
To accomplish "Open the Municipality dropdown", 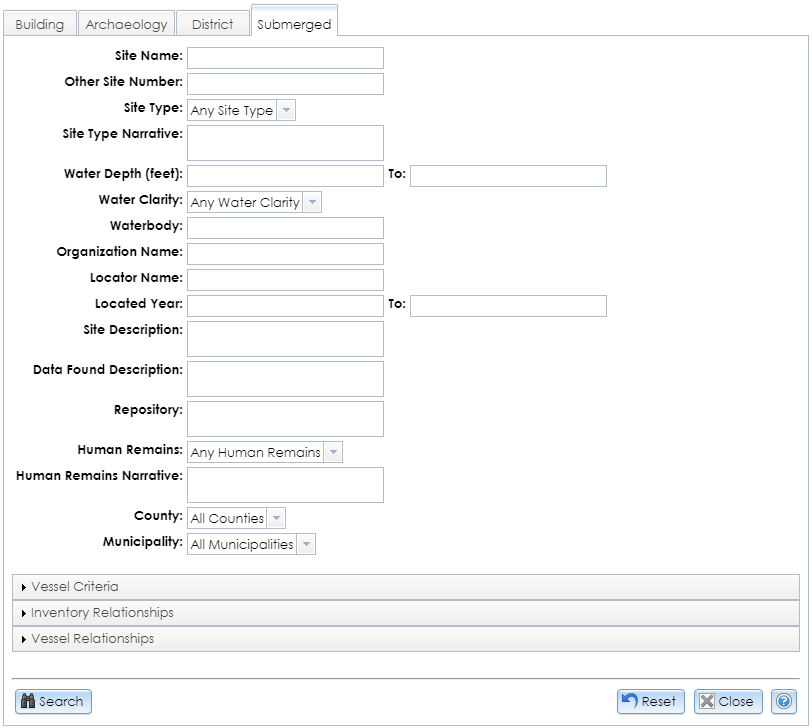I will [x=306, y=544].
